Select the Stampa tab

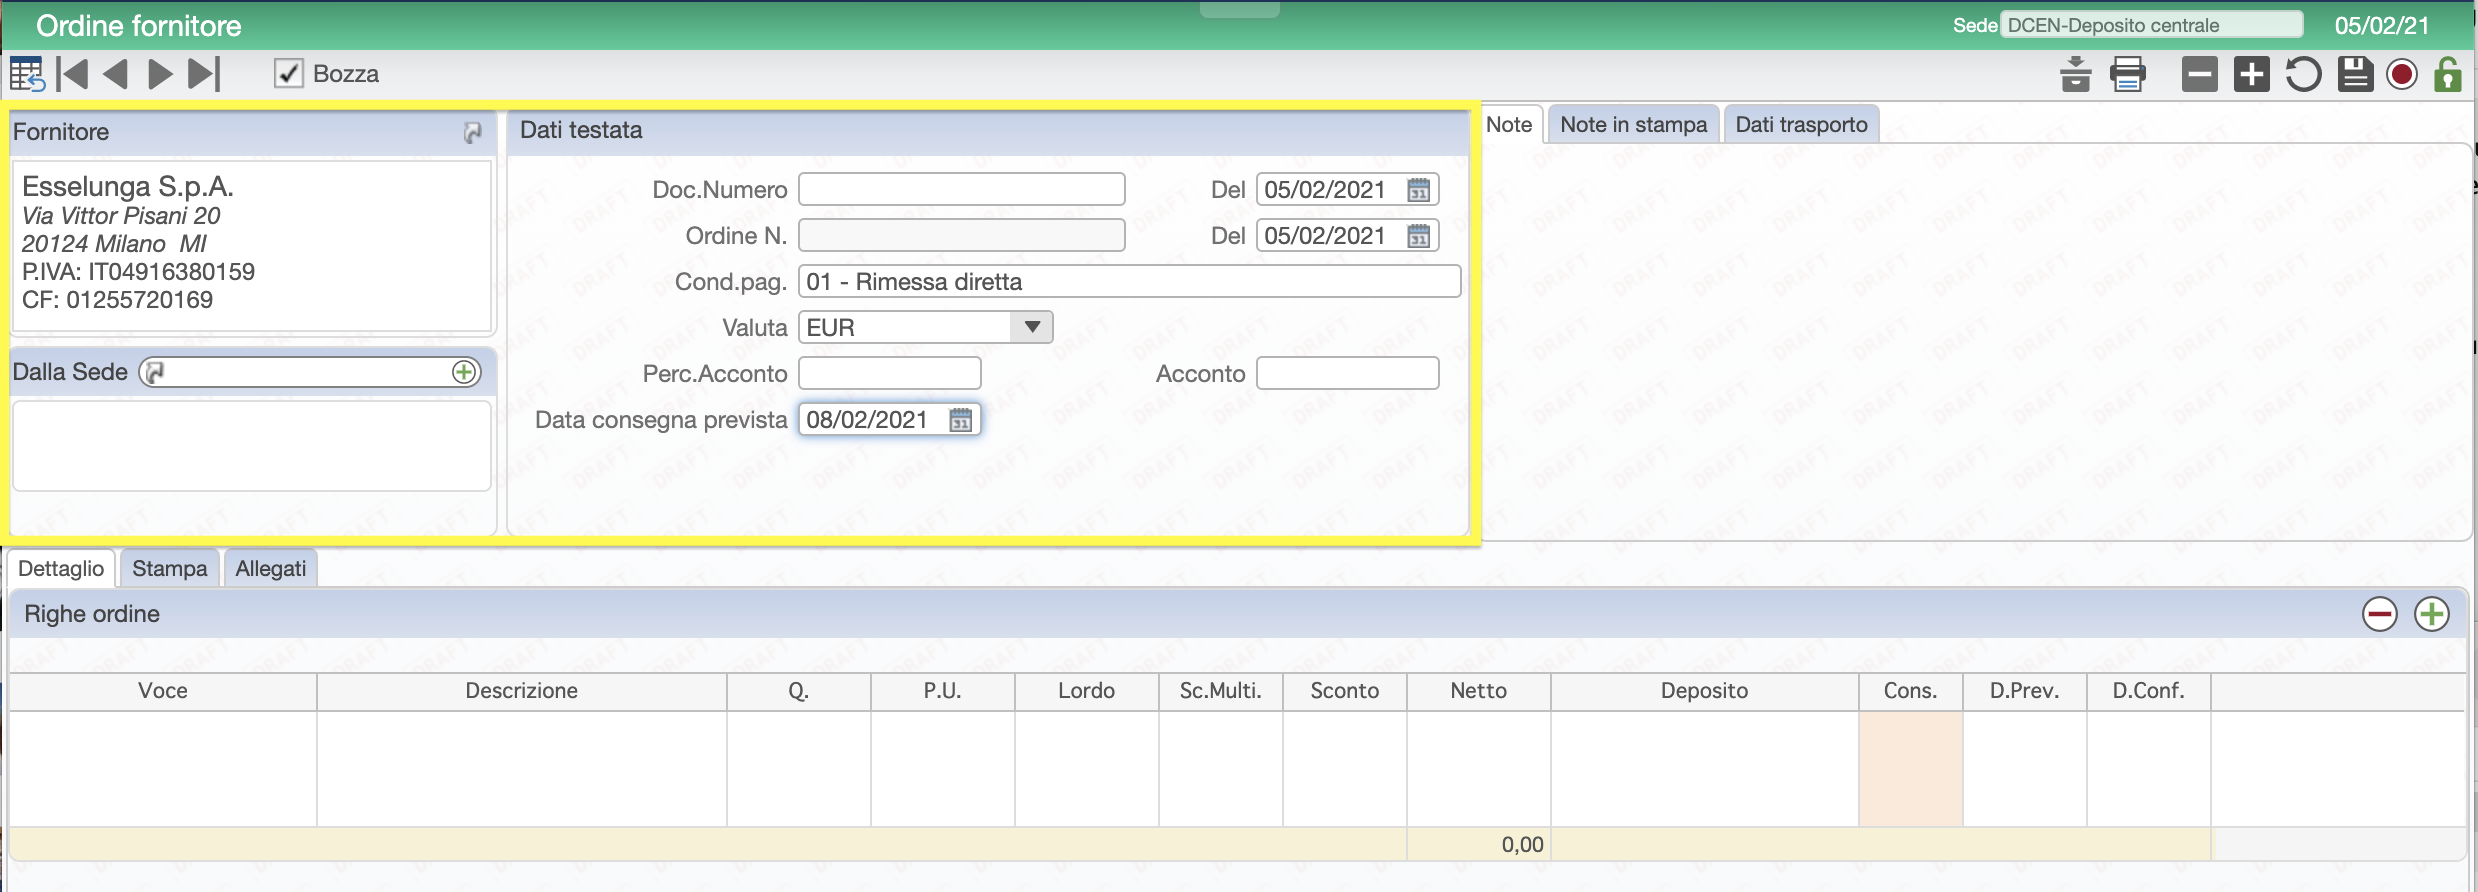170,569
